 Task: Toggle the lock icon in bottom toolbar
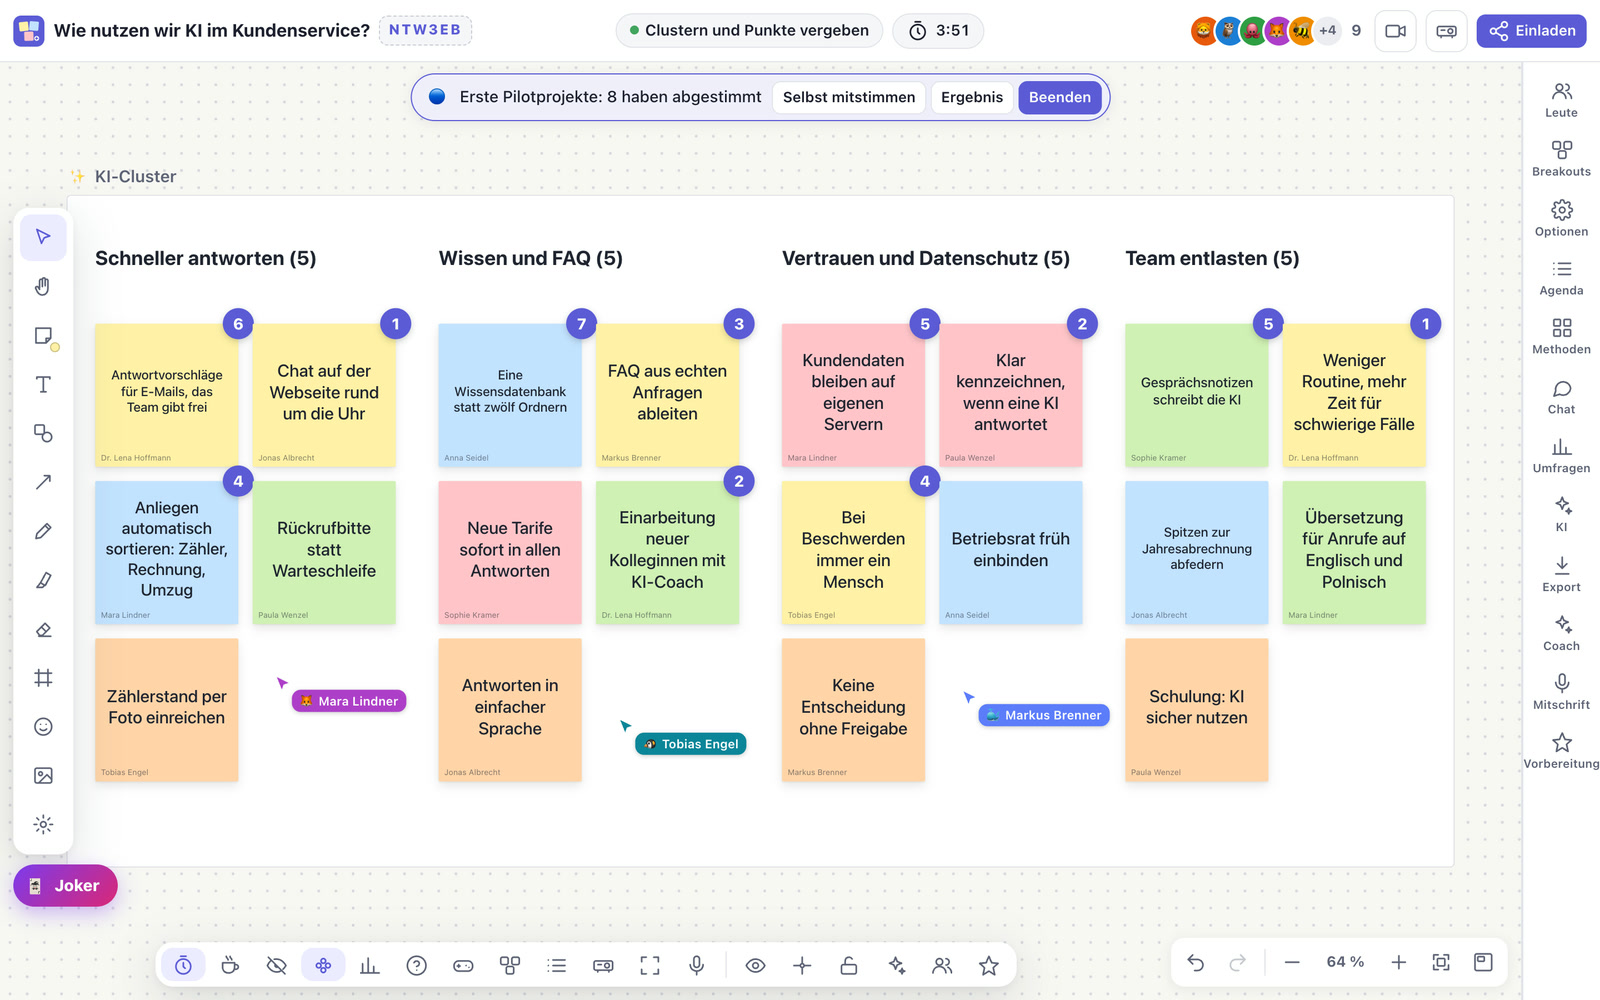click(849, 965)
